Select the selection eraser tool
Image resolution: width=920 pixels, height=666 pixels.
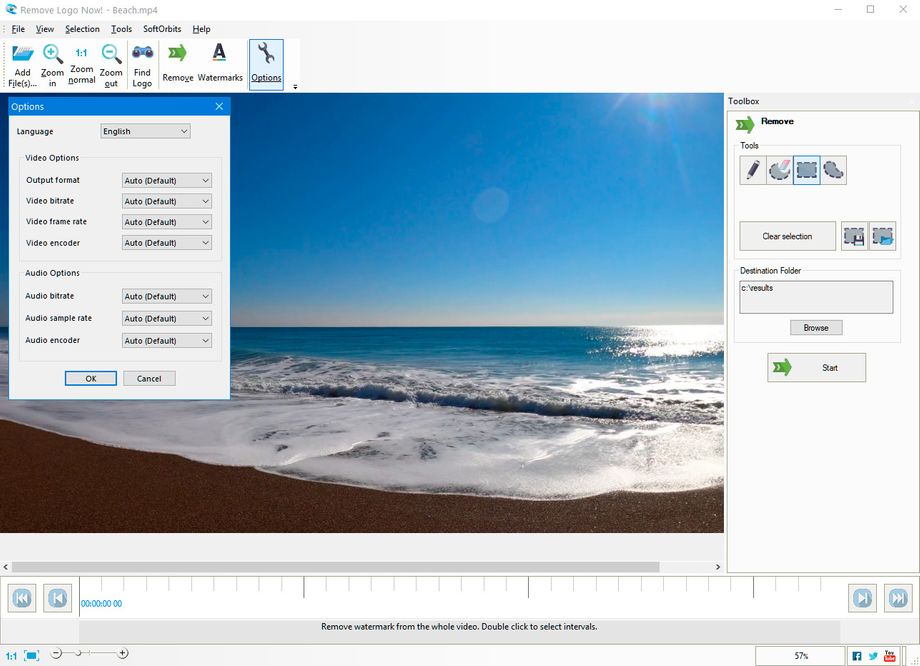point(779,170)
